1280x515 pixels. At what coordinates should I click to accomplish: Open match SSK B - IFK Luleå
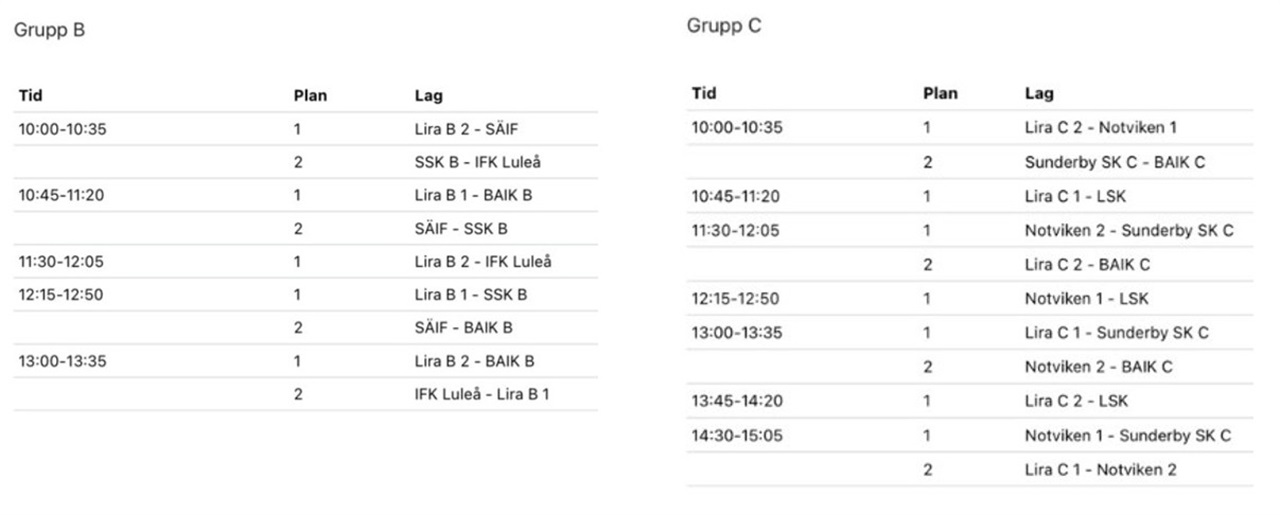tap(477, 162)
